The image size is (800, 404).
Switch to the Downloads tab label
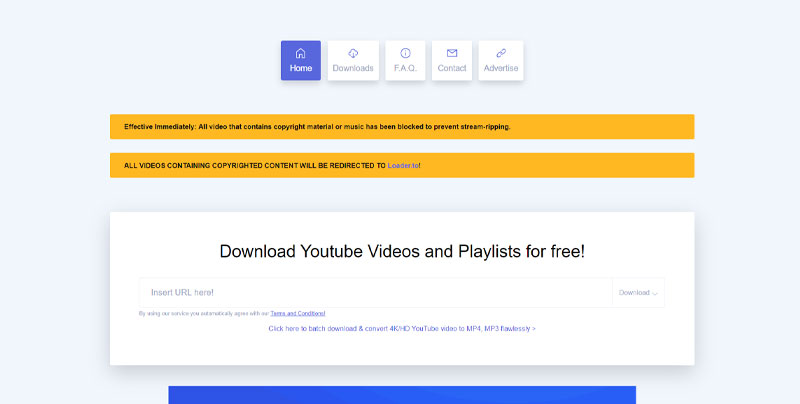pos(353,68)
